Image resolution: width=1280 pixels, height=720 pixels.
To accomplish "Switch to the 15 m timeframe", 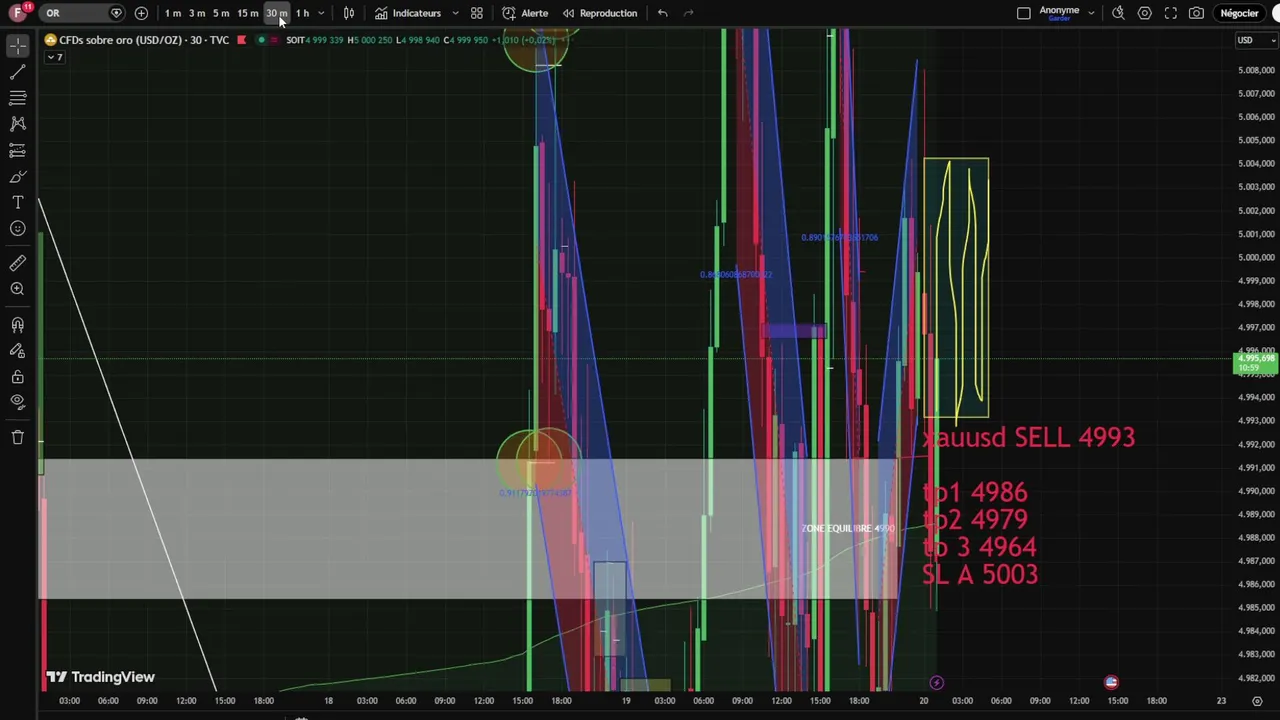I will (248, 13).
